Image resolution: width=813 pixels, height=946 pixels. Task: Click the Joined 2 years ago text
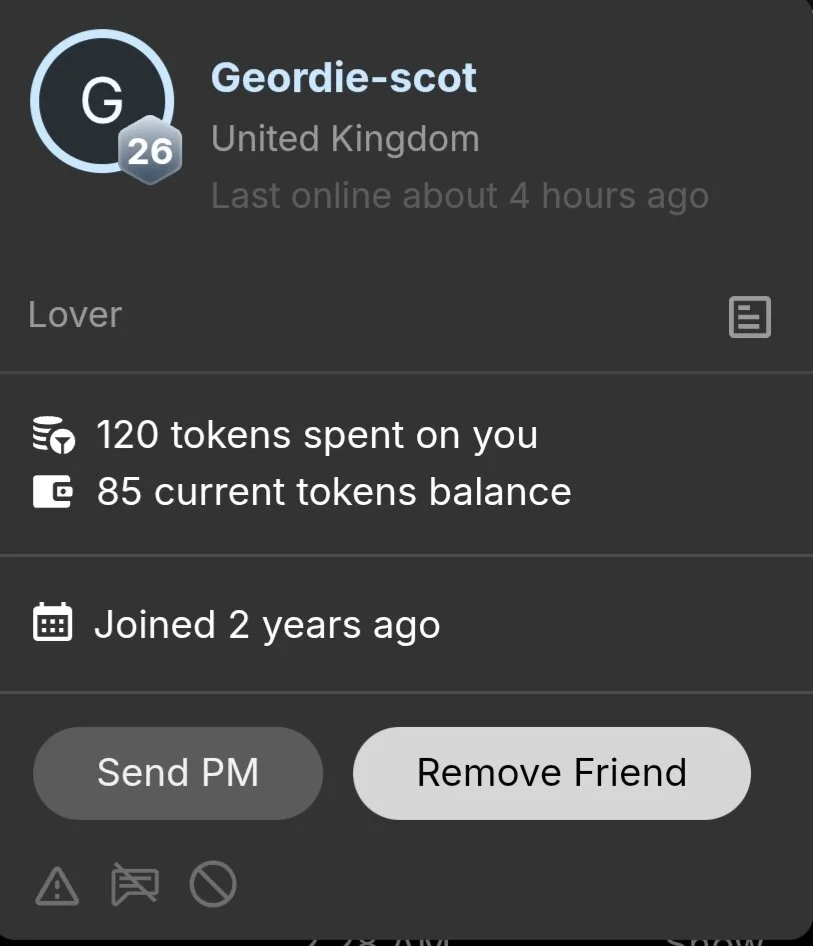pos(267,625)
